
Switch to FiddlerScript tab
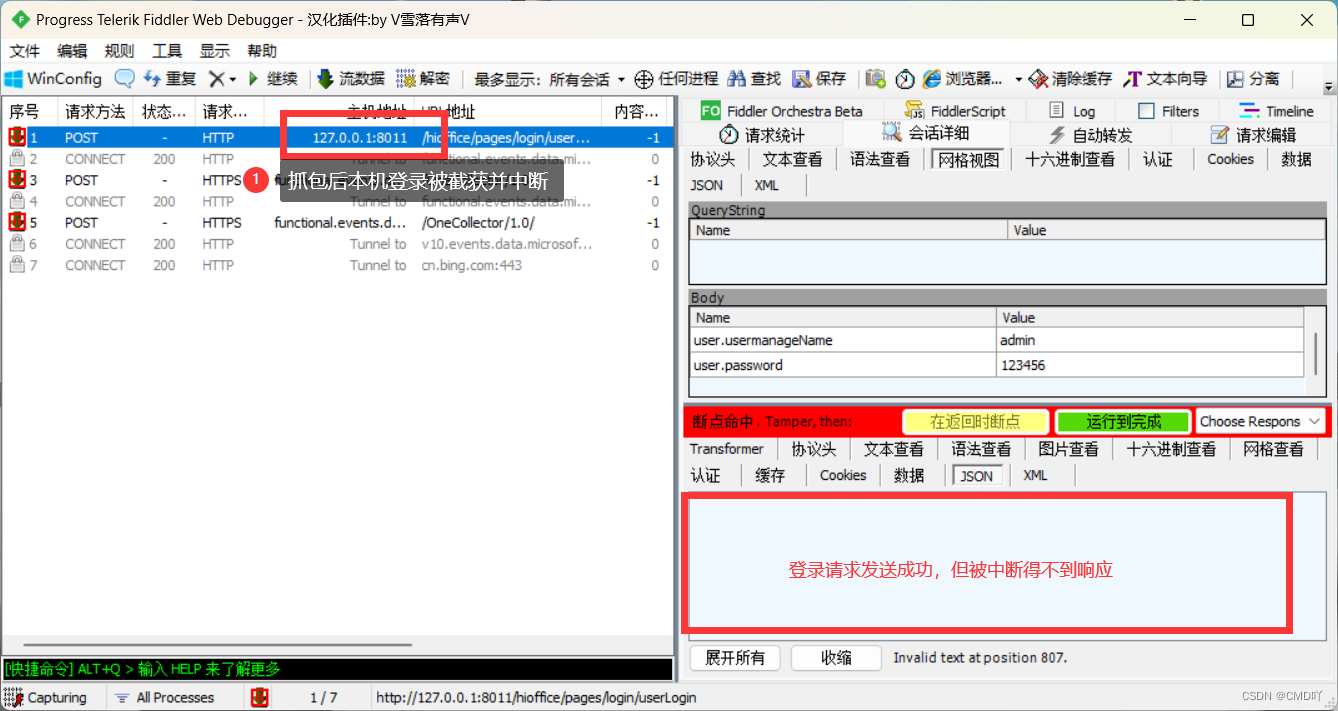tap(955, 110)
